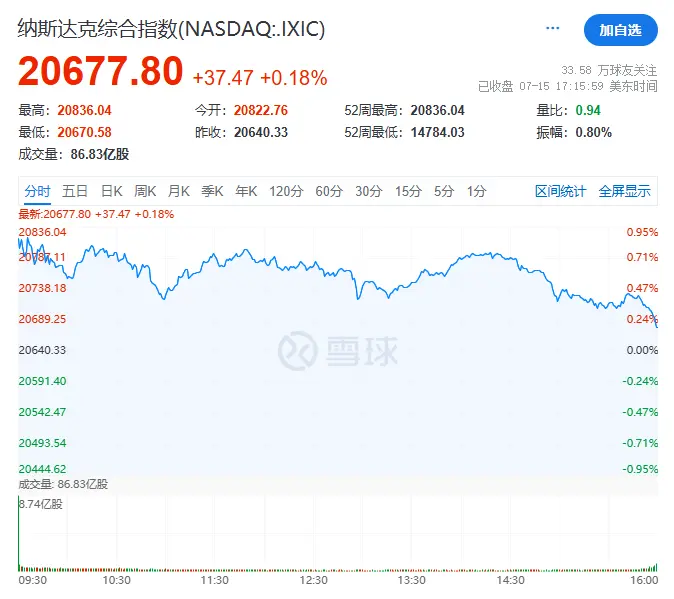Select the 年K yearly chart tab
The image size is (674, 599).
pos(246,191)
